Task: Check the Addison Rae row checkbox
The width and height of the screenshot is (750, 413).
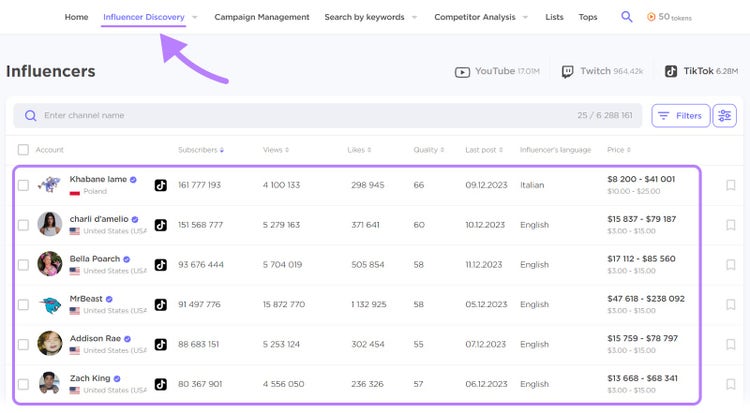Action: (x=23, y=344)
